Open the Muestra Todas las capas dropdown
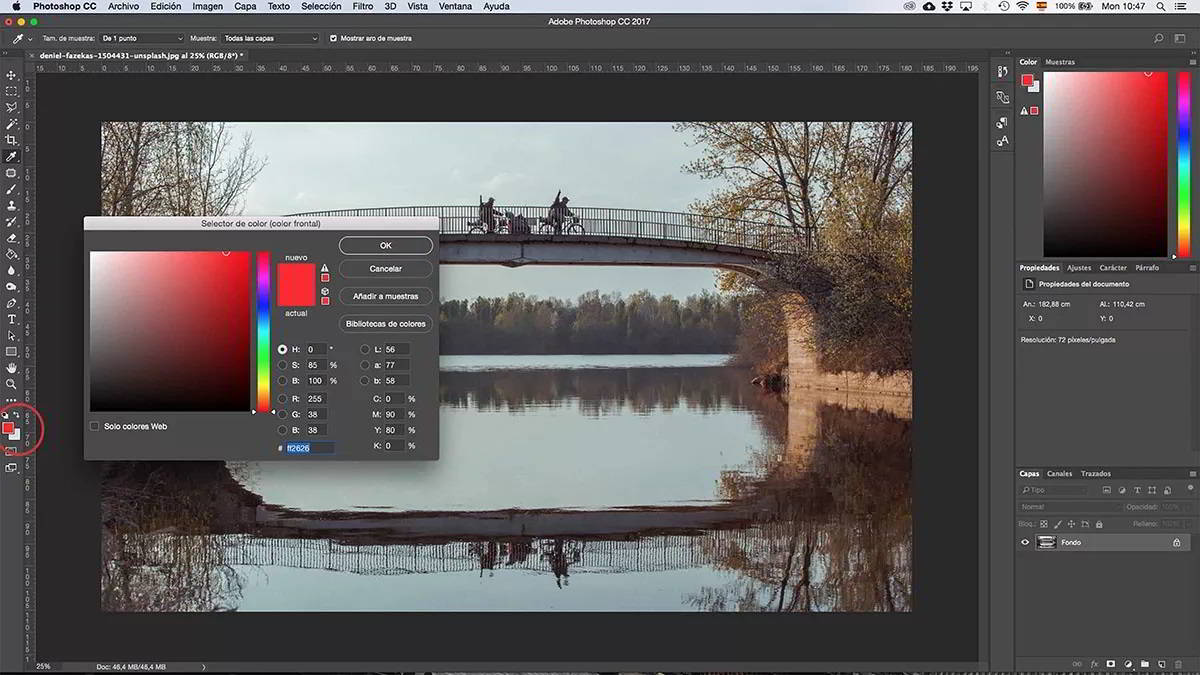Image resolution: width=1200 pixels, height=675 pixels. (x=270, y=38)
